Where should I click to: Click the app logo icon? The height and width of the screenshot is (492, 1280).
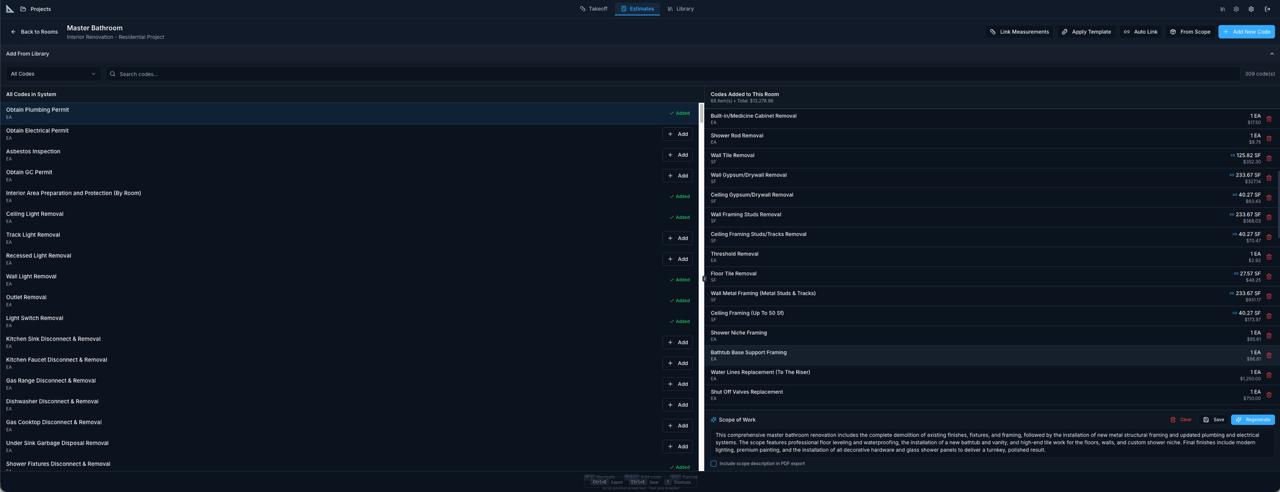click(x=10, y=9)
